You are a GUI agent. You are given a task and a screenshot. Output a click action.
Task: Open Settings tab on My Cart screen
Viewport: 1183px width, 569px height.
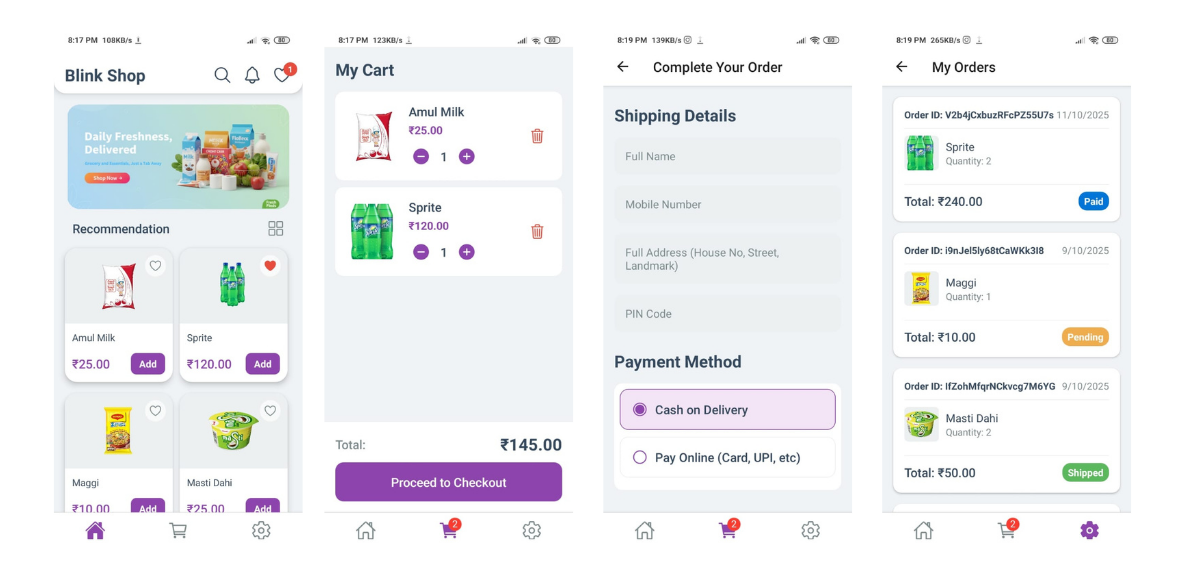point(531,531)
